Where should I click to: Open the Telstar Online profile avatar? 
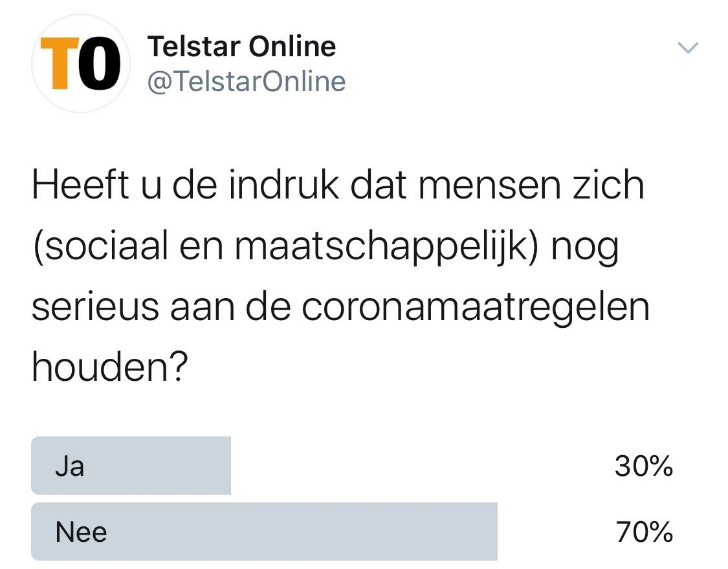point(81,63)
